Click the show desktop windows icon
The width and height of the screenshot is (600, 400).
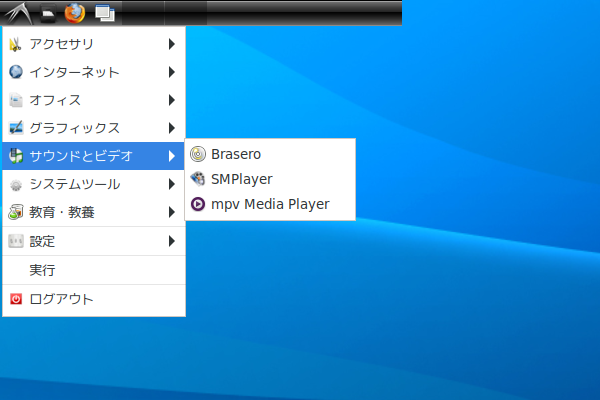click(x=105, y=13)
